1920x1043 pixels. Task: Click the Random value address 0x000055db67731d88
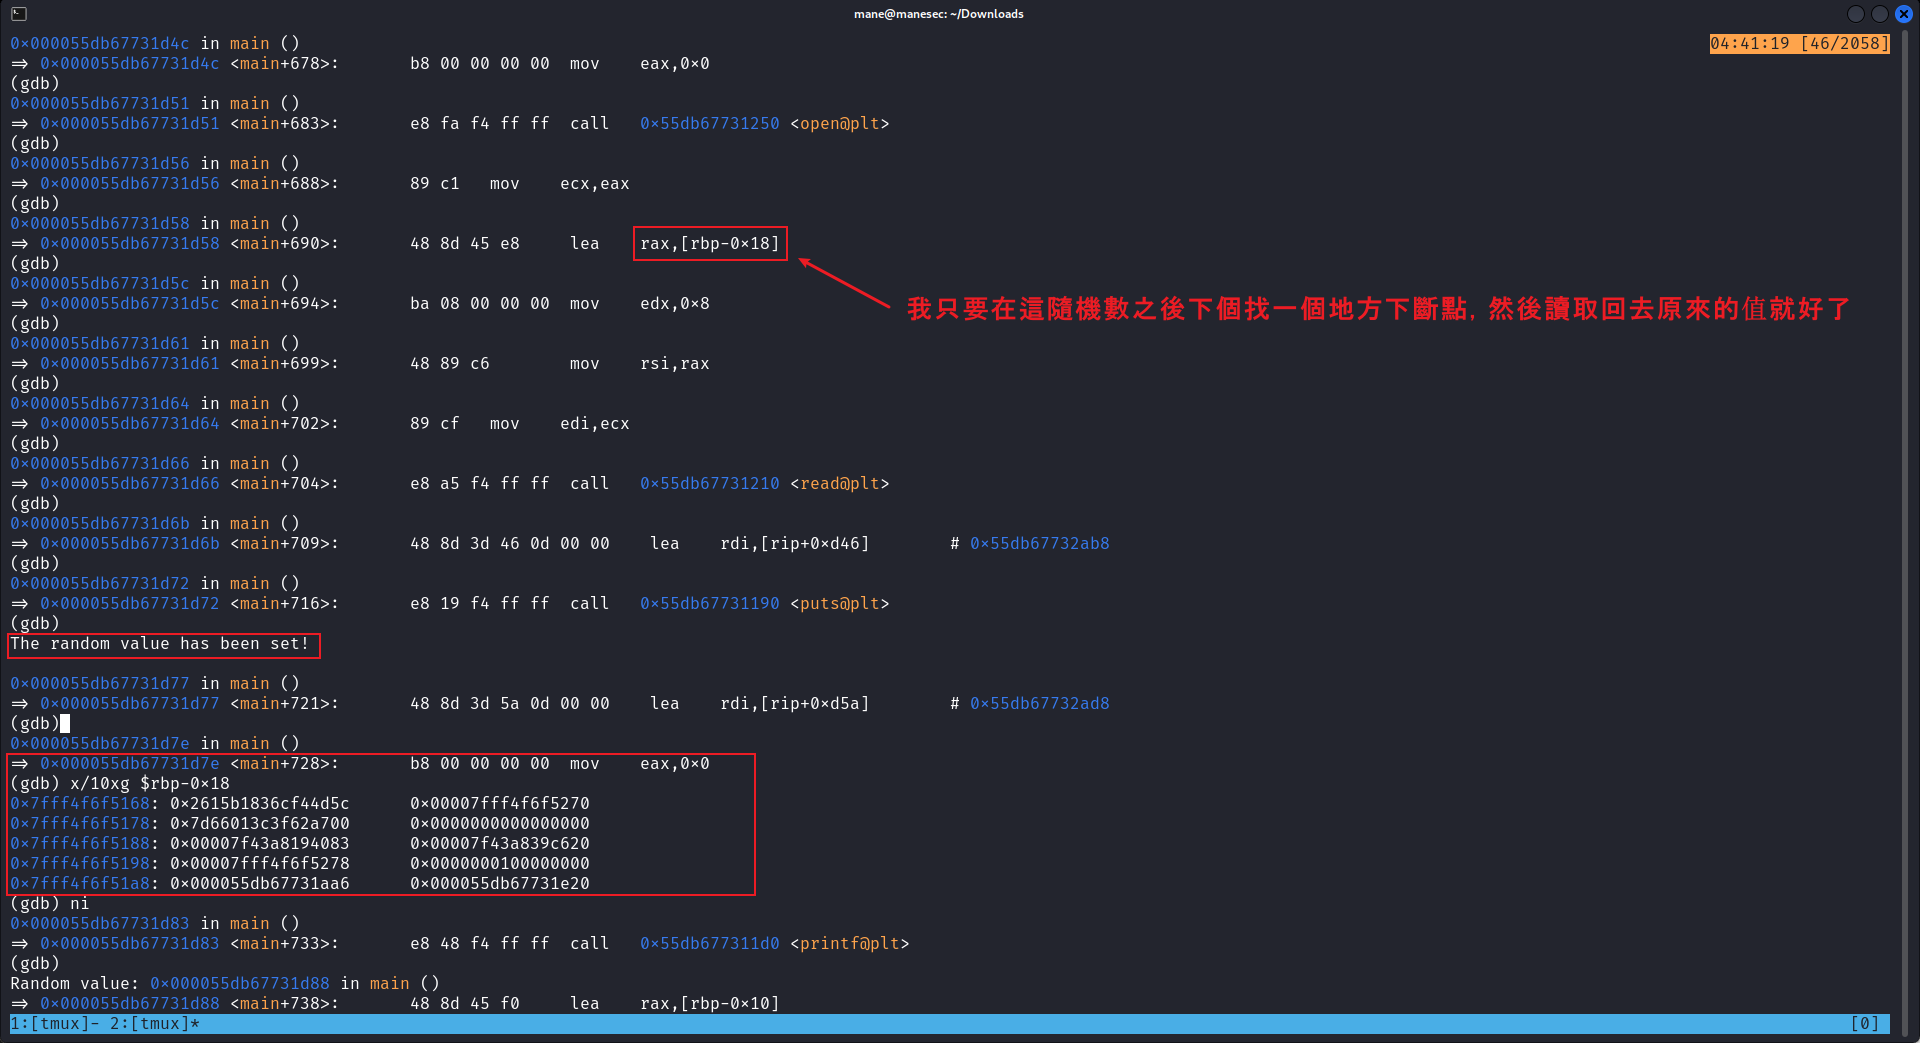pos(240,983)
